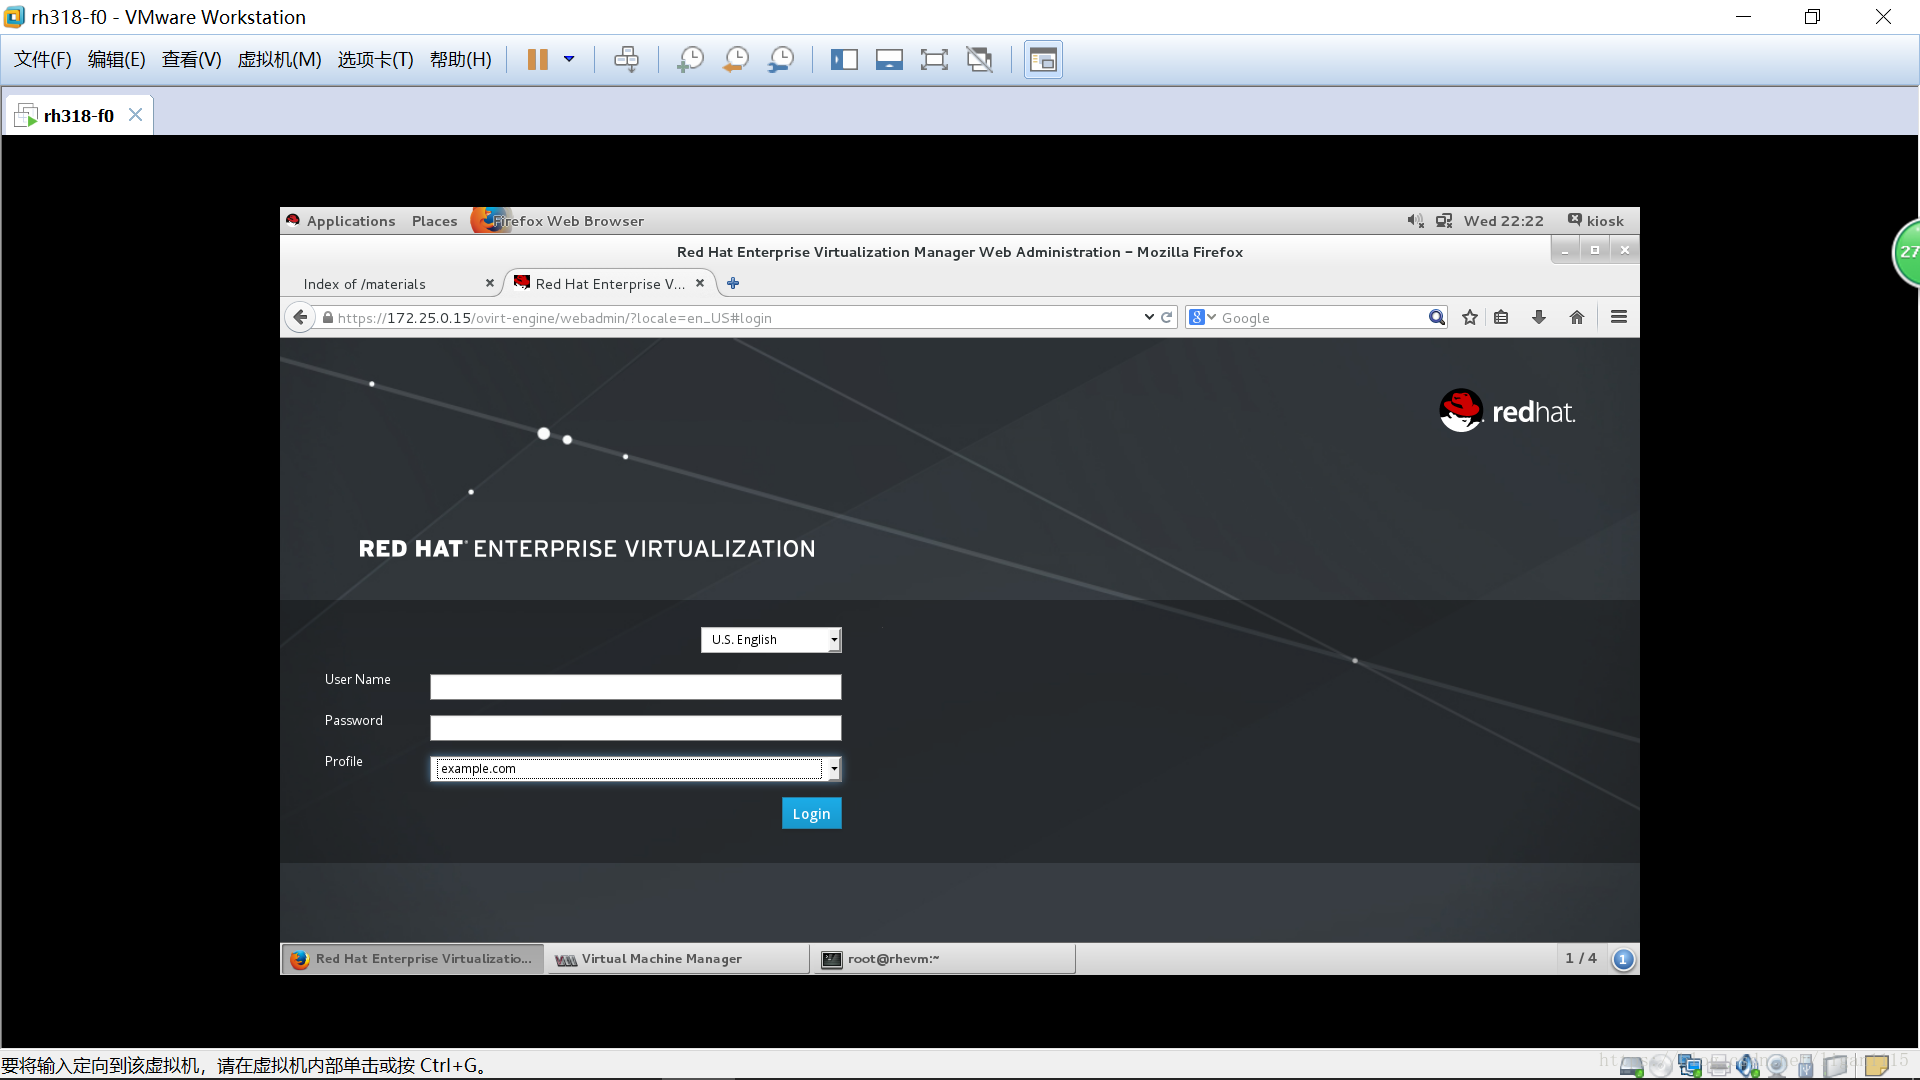The height and width of the screenshot is (1080, 1920).
Task: Toggle the console view button
Action: click(1043, 60)
